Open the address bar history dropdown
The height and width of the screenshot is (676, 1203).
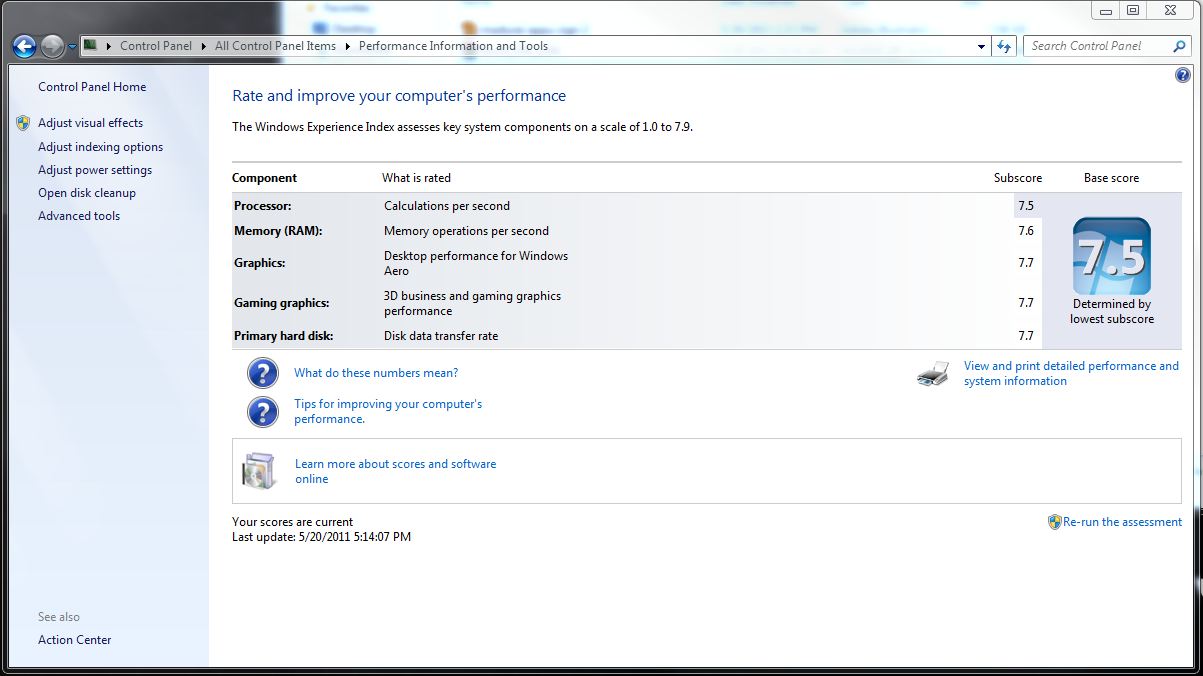pos(982,46)
